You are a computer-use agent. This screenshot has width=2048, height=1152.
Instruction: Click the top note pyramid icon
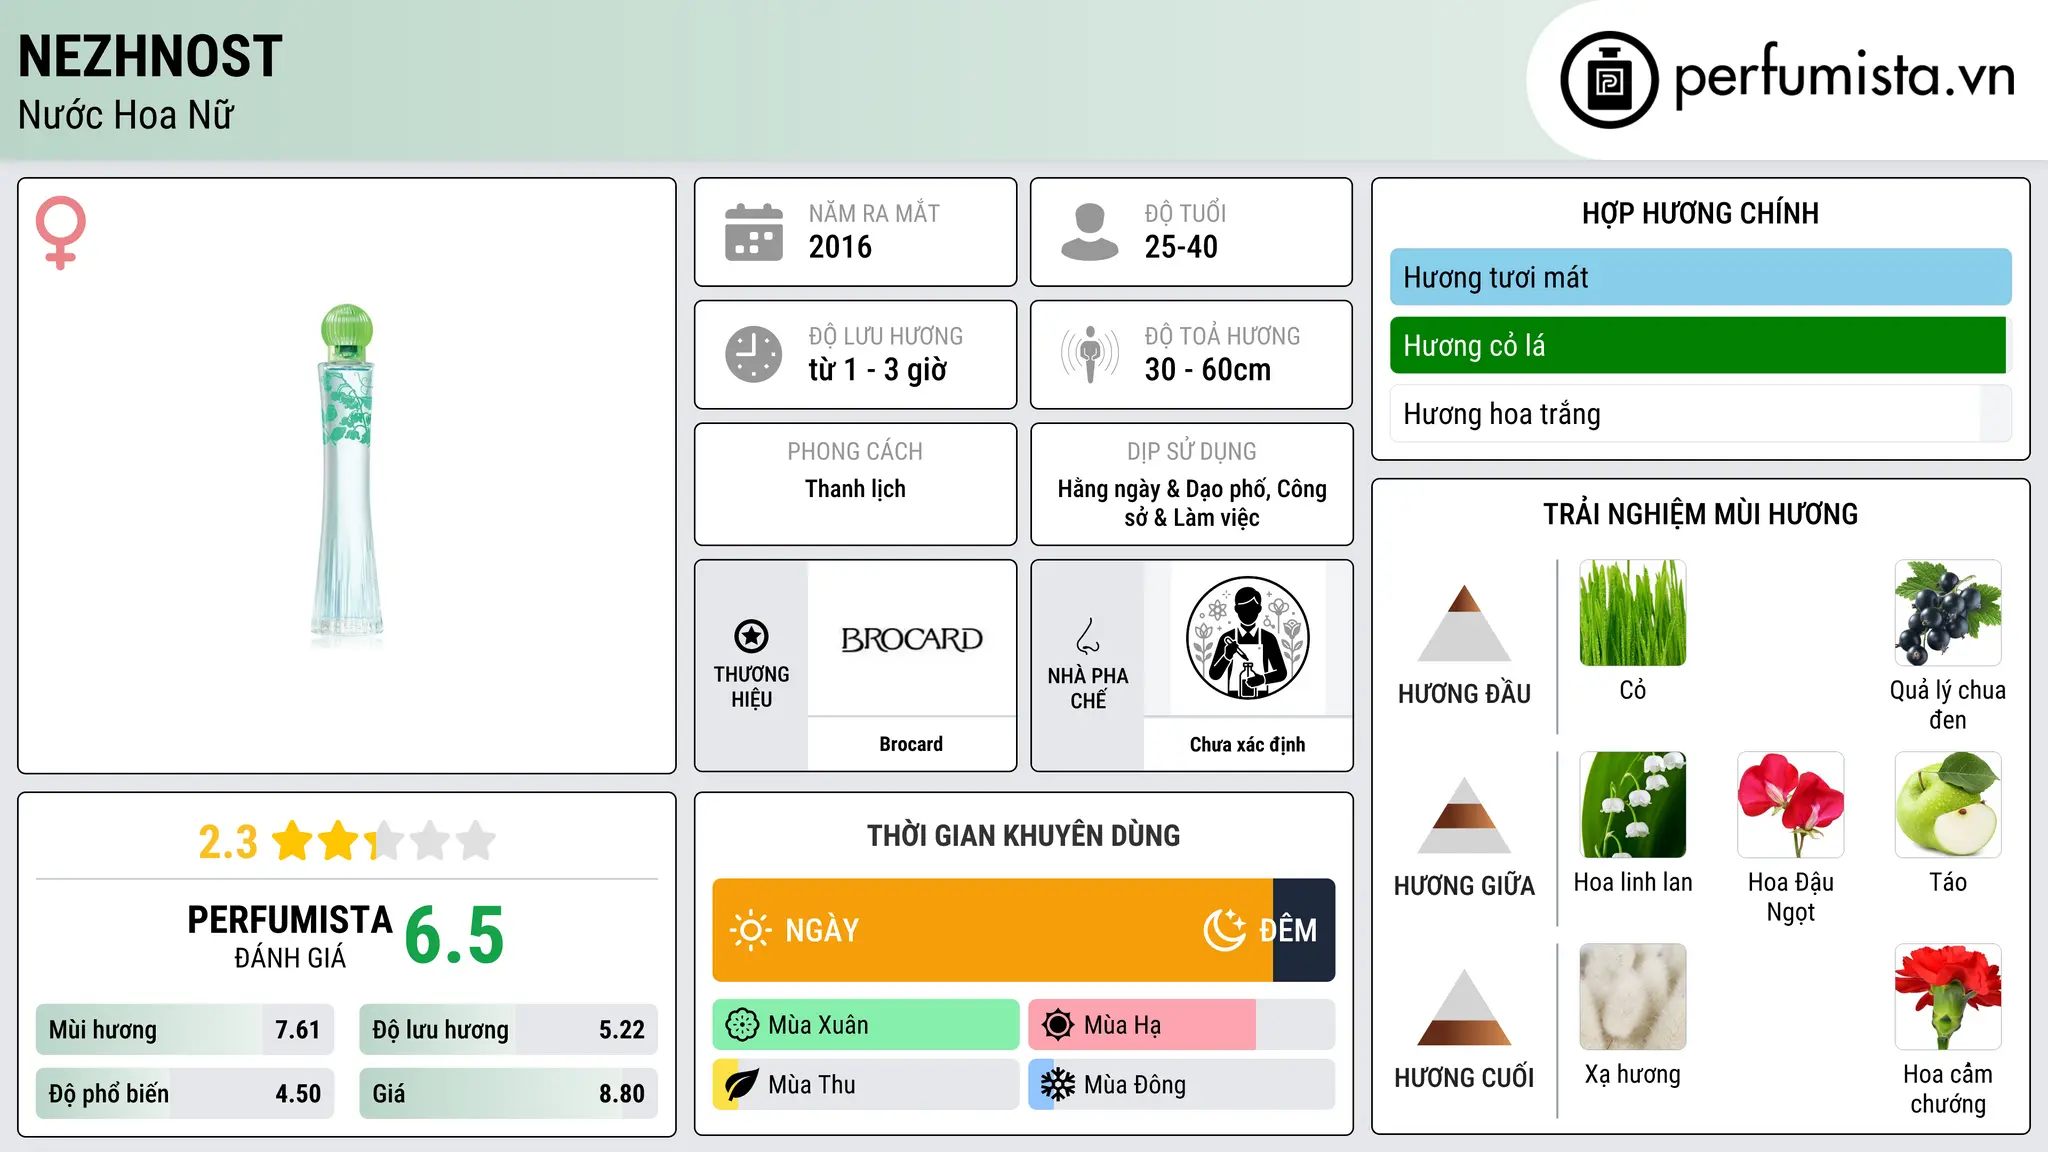(1464, 623)
